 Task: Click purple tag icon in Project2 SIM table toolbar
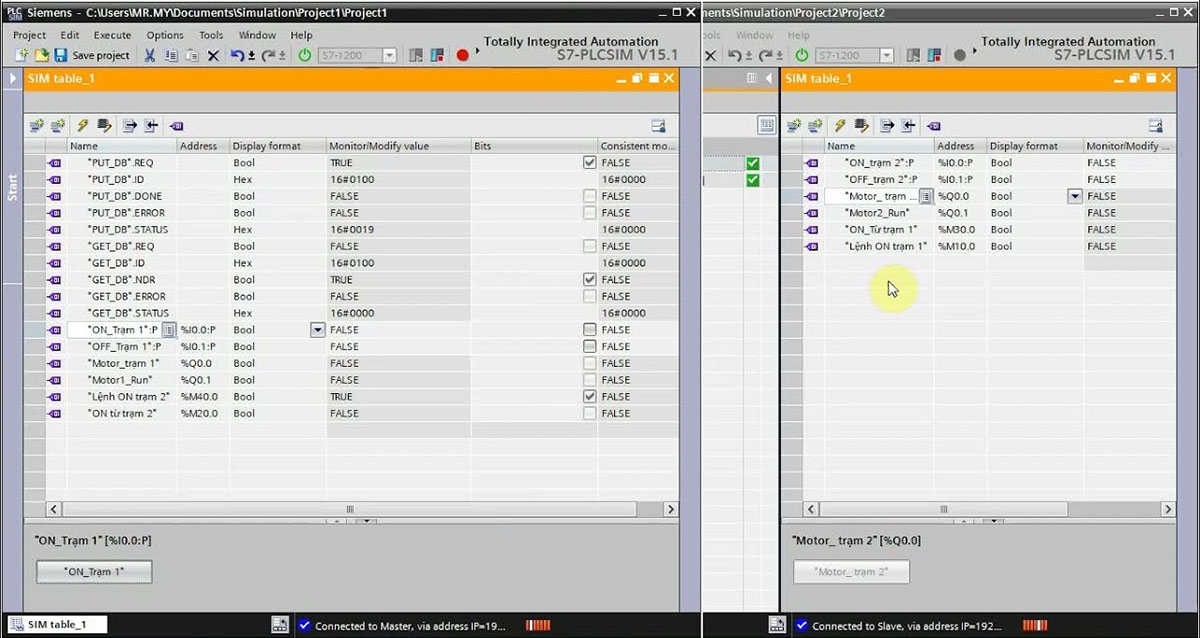(x=934, y=126)
